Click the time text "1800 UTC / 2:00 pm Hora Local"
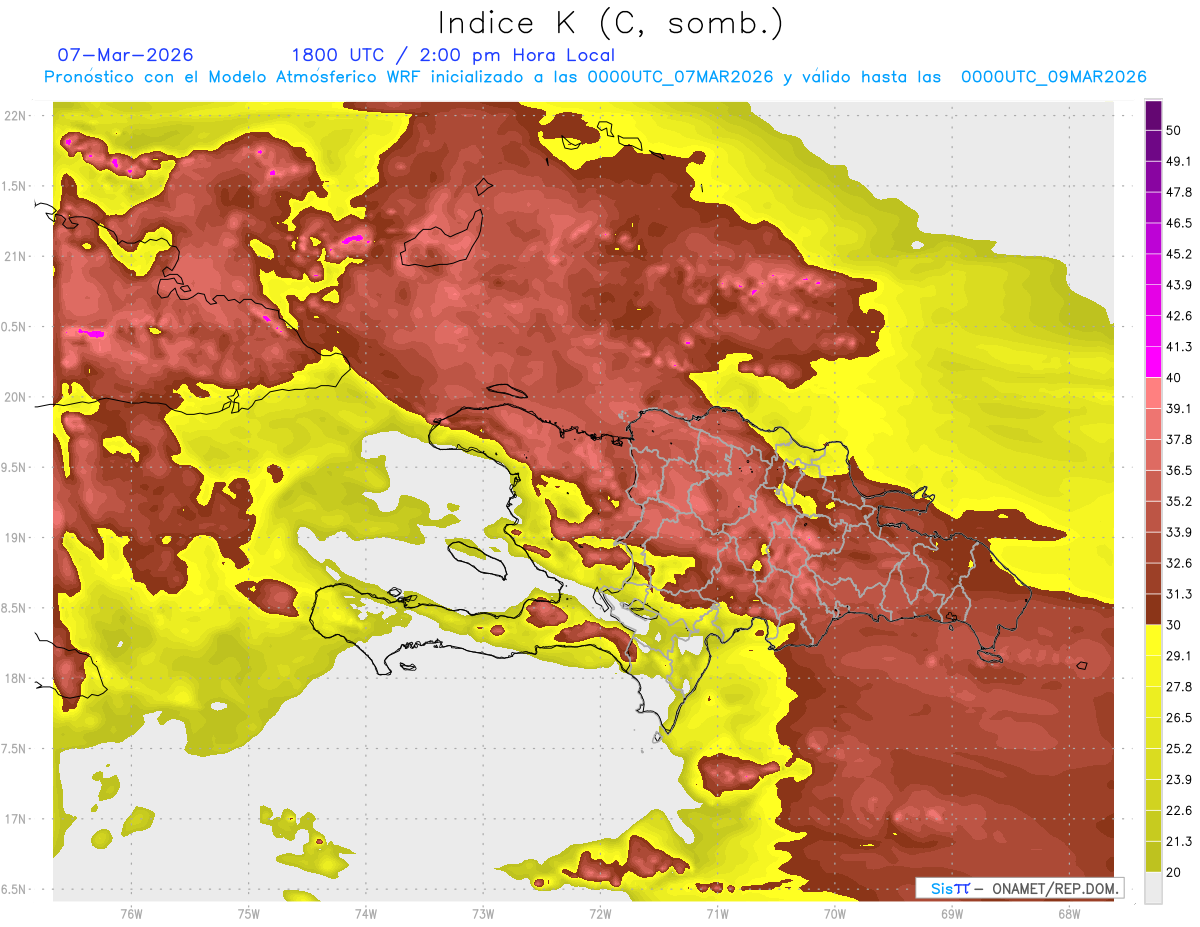 coord(453,55)
